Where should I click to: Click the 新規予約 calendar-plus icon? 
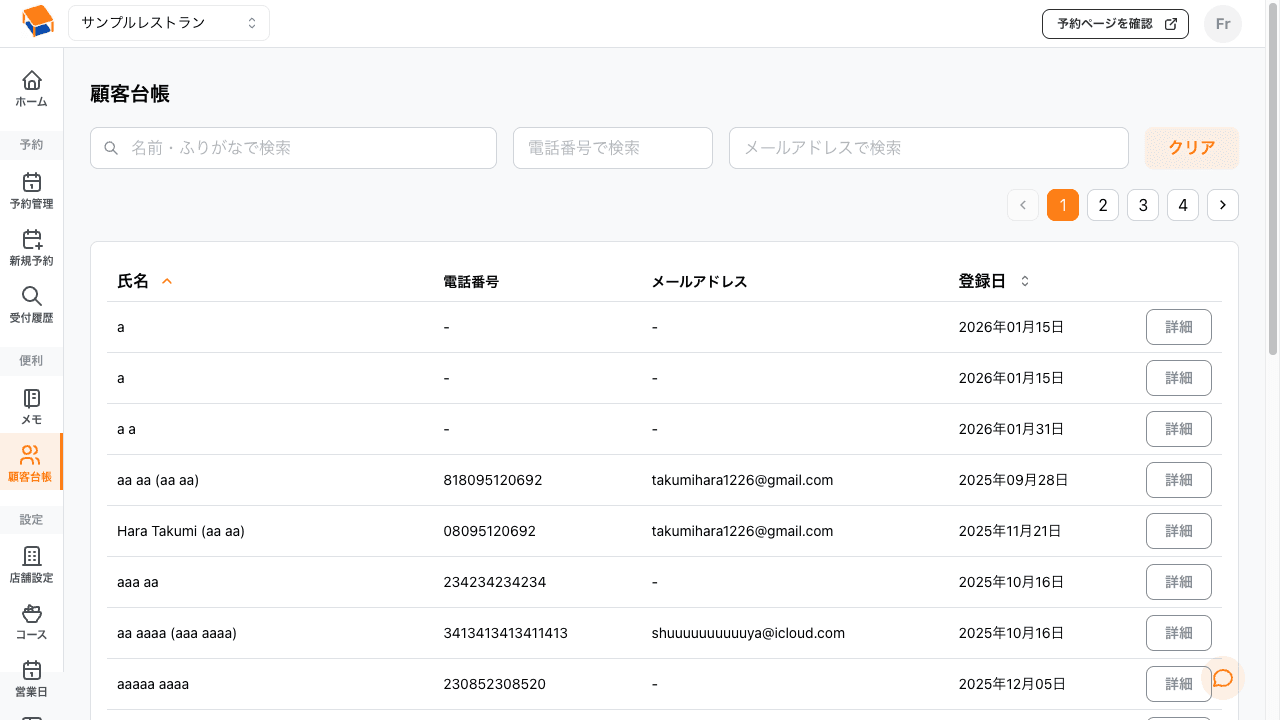click(x=32, y=240)
